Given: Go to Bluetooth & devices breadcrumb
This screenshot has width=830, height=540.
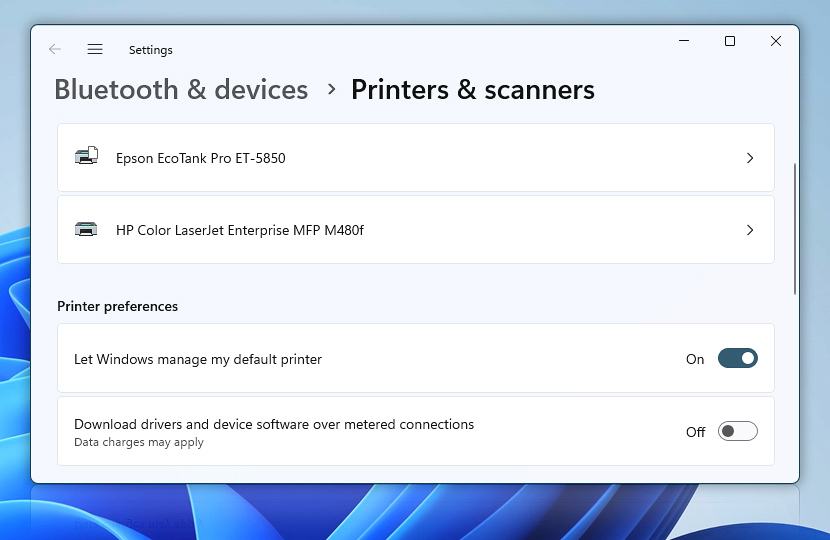Looking at the screenshot, I should 181,89.
